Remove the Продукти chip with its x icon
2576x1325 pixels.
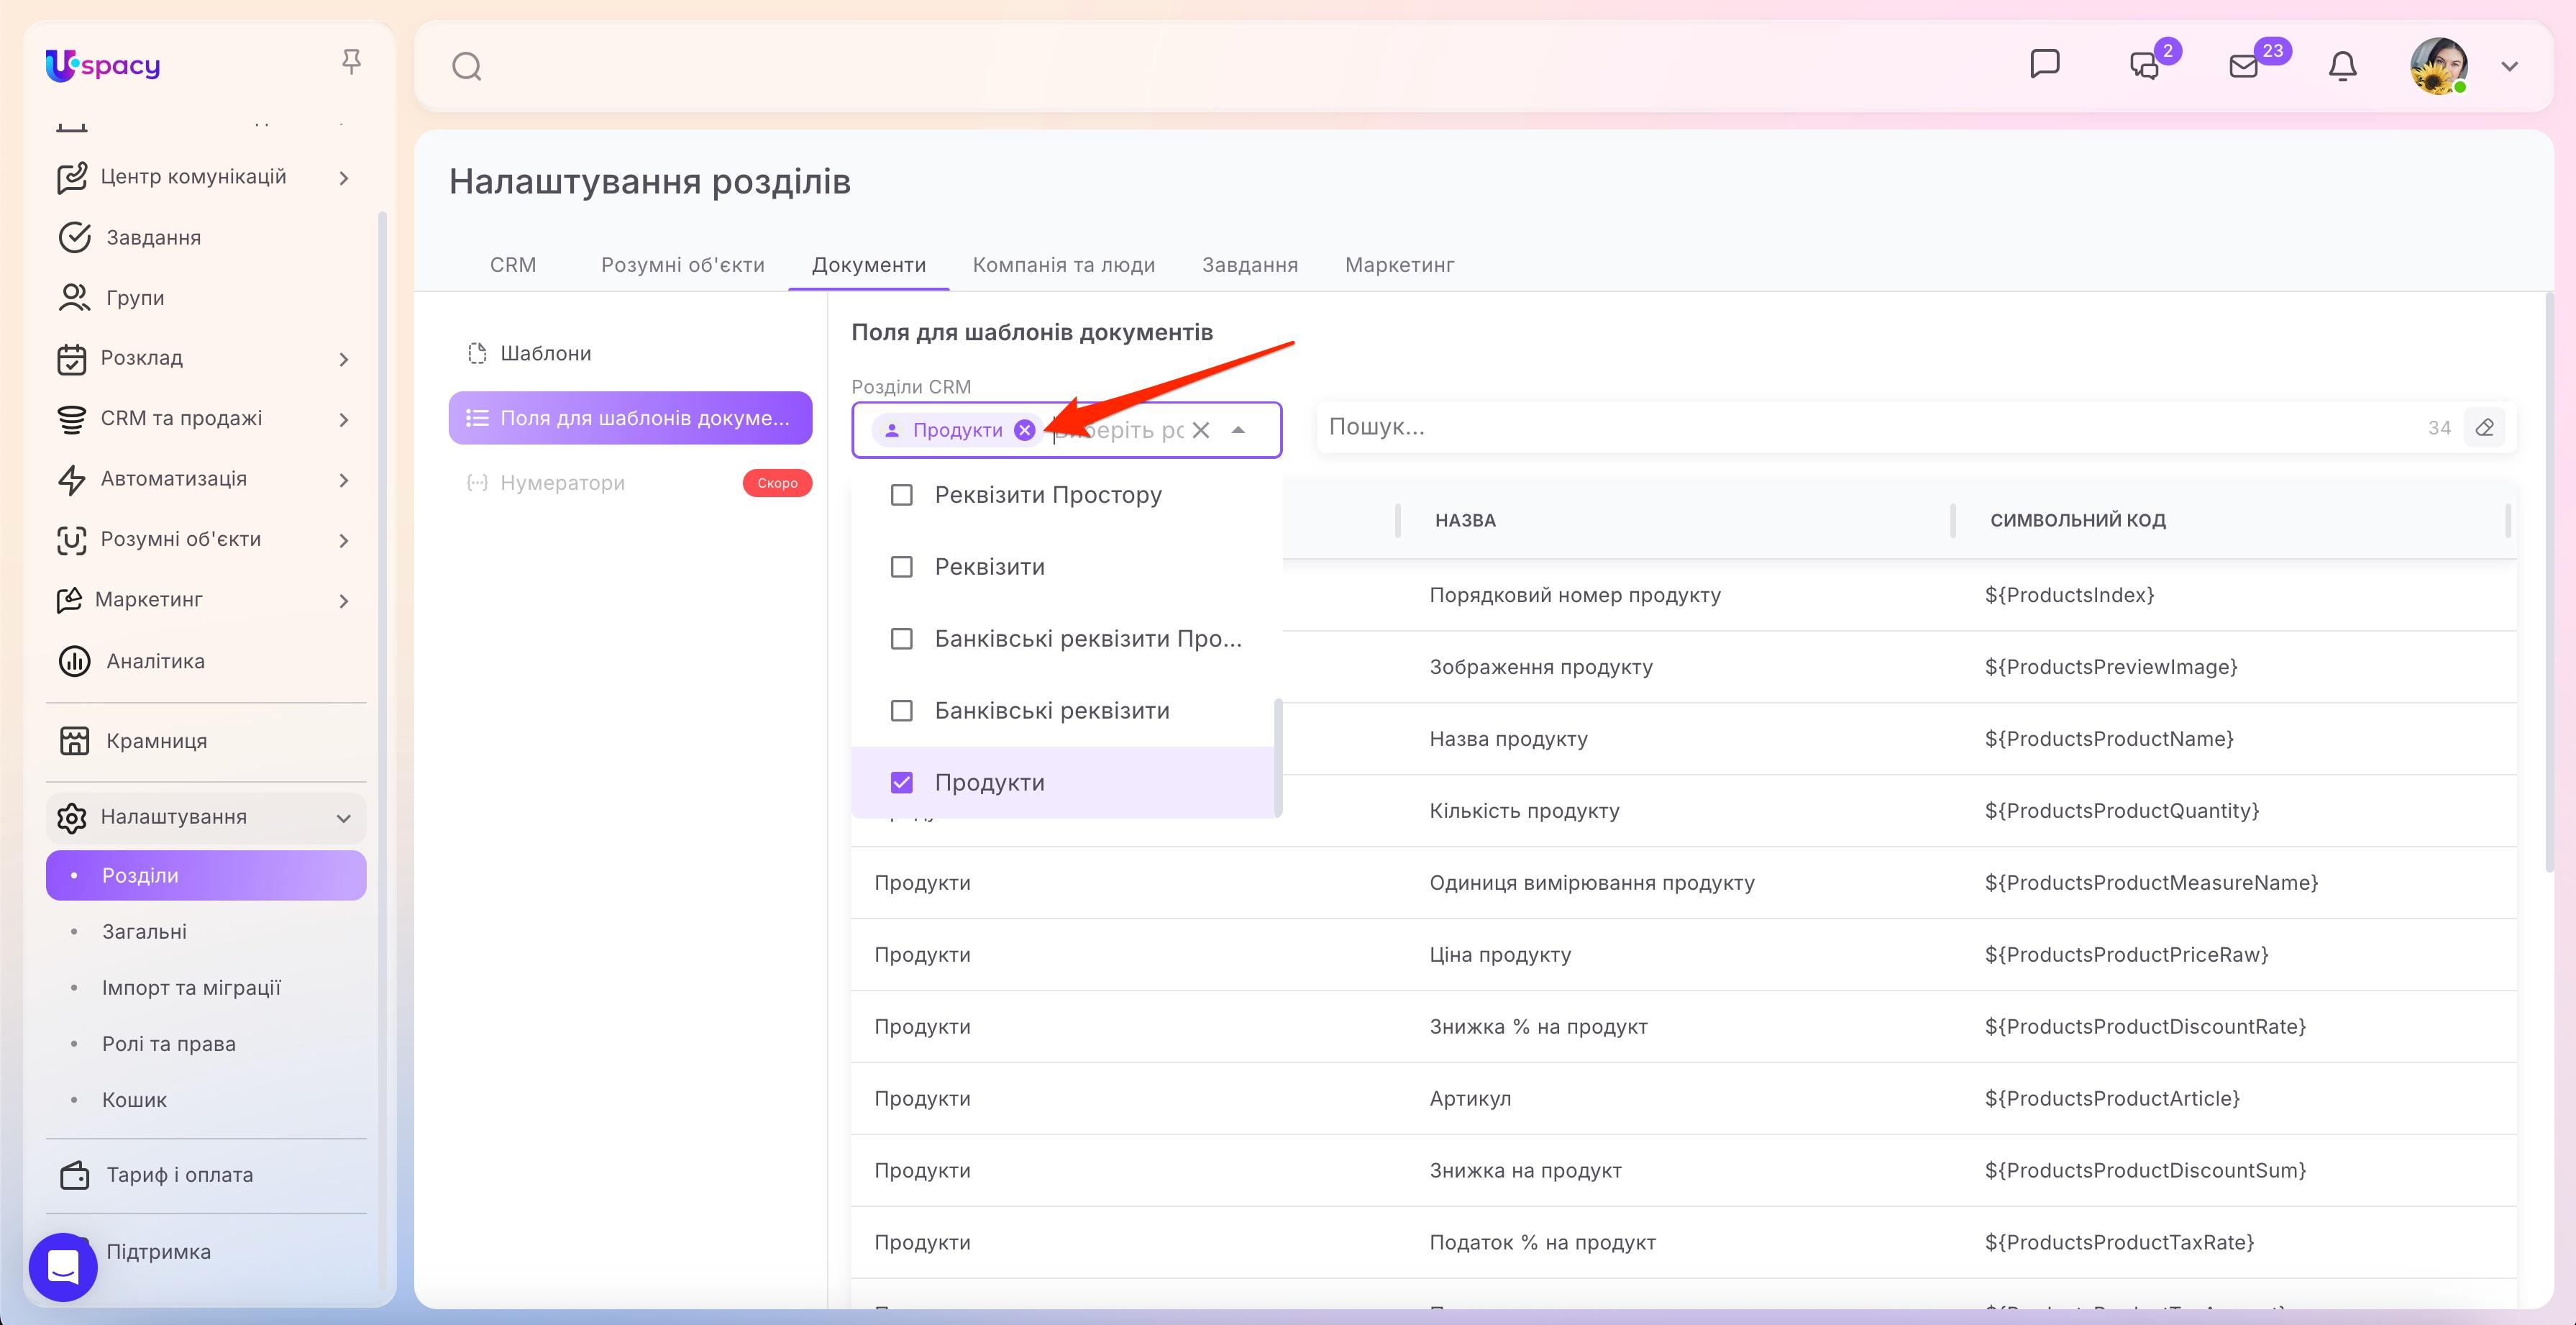(x=1024, y=430)
